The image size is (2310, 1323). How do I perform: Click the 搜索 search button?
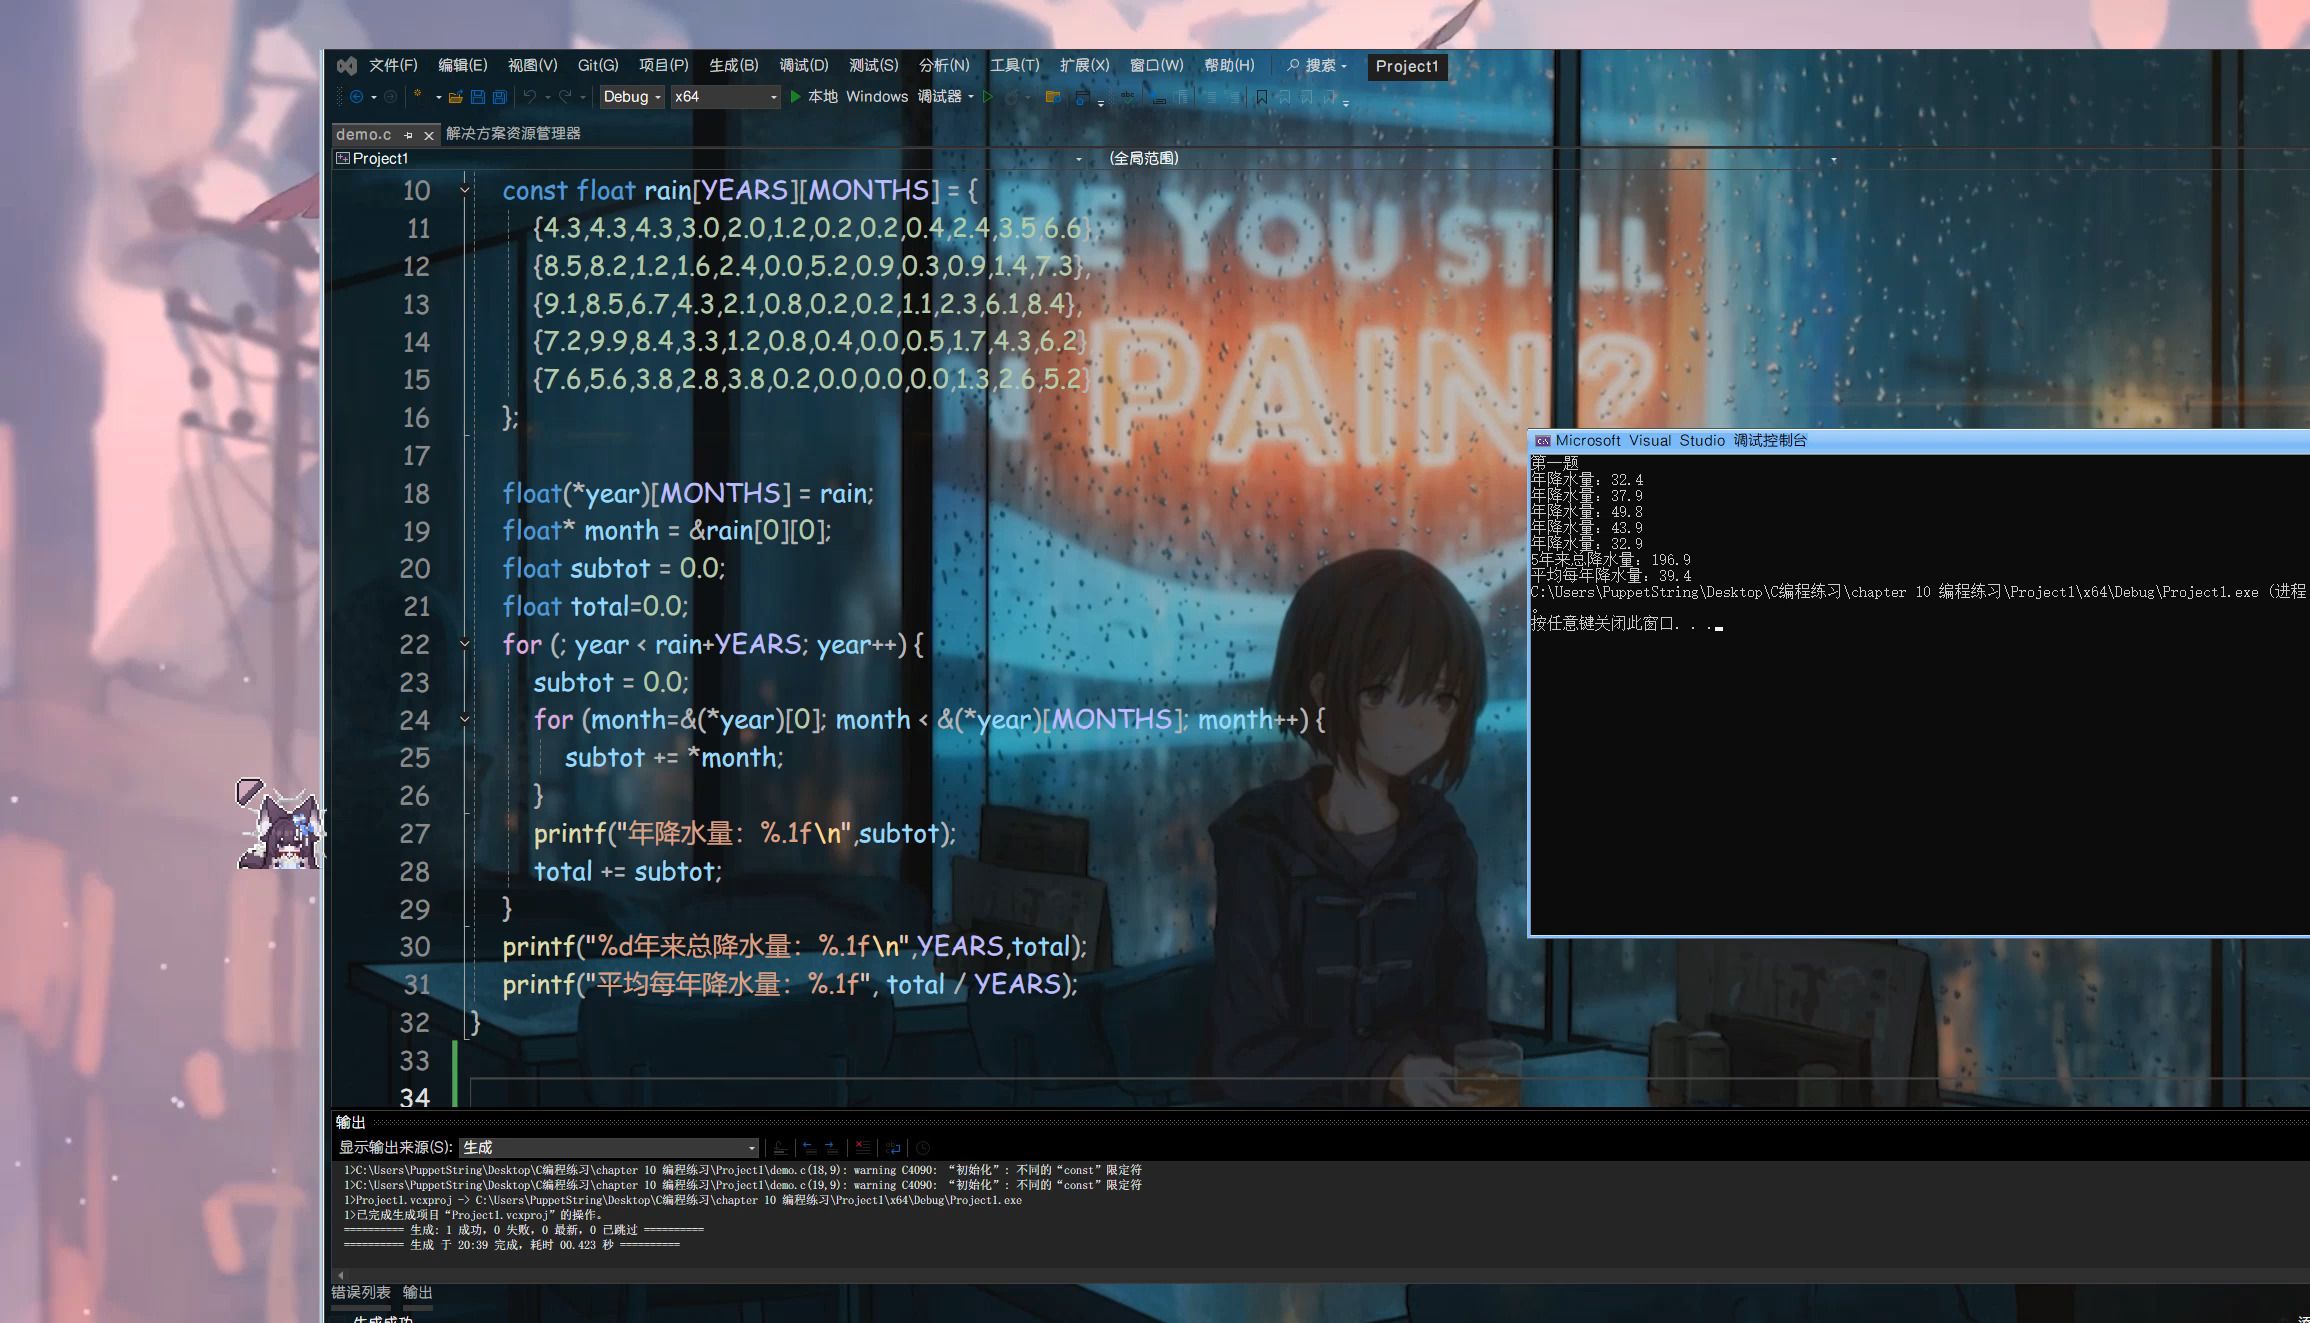tap(1317, 65)
